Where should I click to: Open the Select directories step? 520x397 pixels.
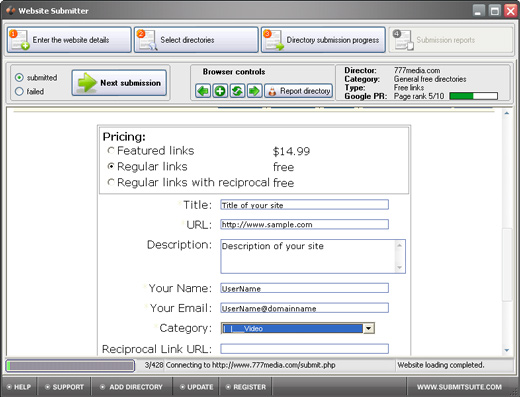coord(196,40)
